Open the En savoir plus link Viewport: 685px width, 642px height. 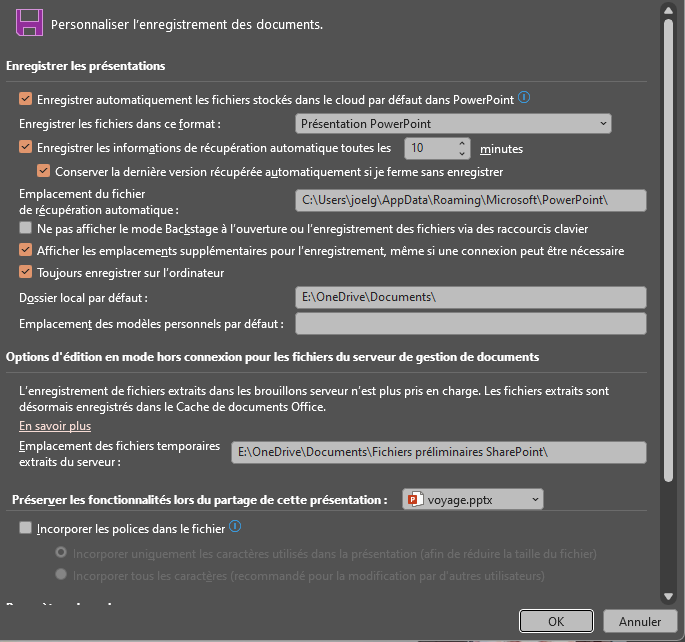[x=55, y=426]
